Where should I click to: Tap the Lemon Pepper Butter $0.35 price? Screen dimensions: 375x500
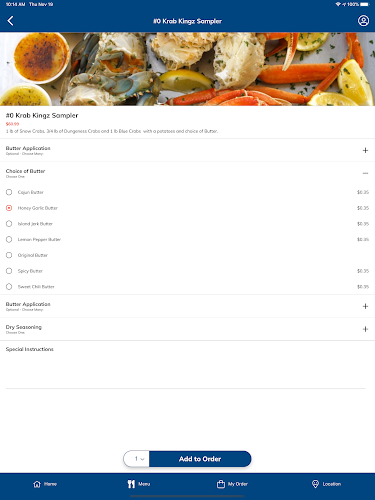click(x=363, y=239)
